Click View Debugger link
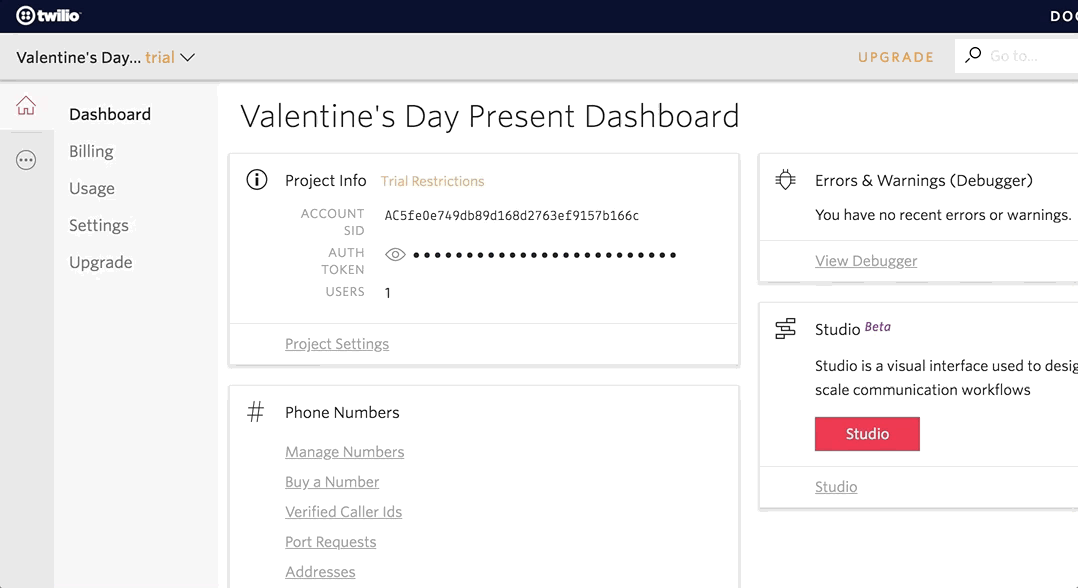The width and height of the screenshot is (1078, 588). click(x=866, y=261)
